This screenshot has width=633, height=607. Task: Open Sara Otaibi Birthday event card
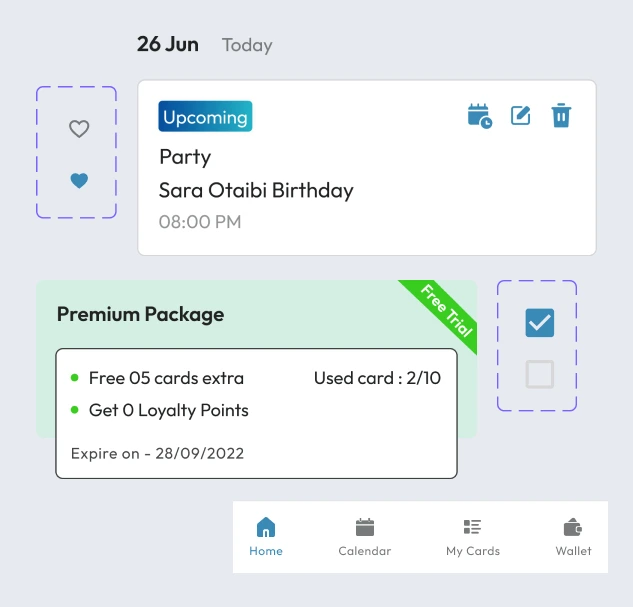tap(256, 190)
